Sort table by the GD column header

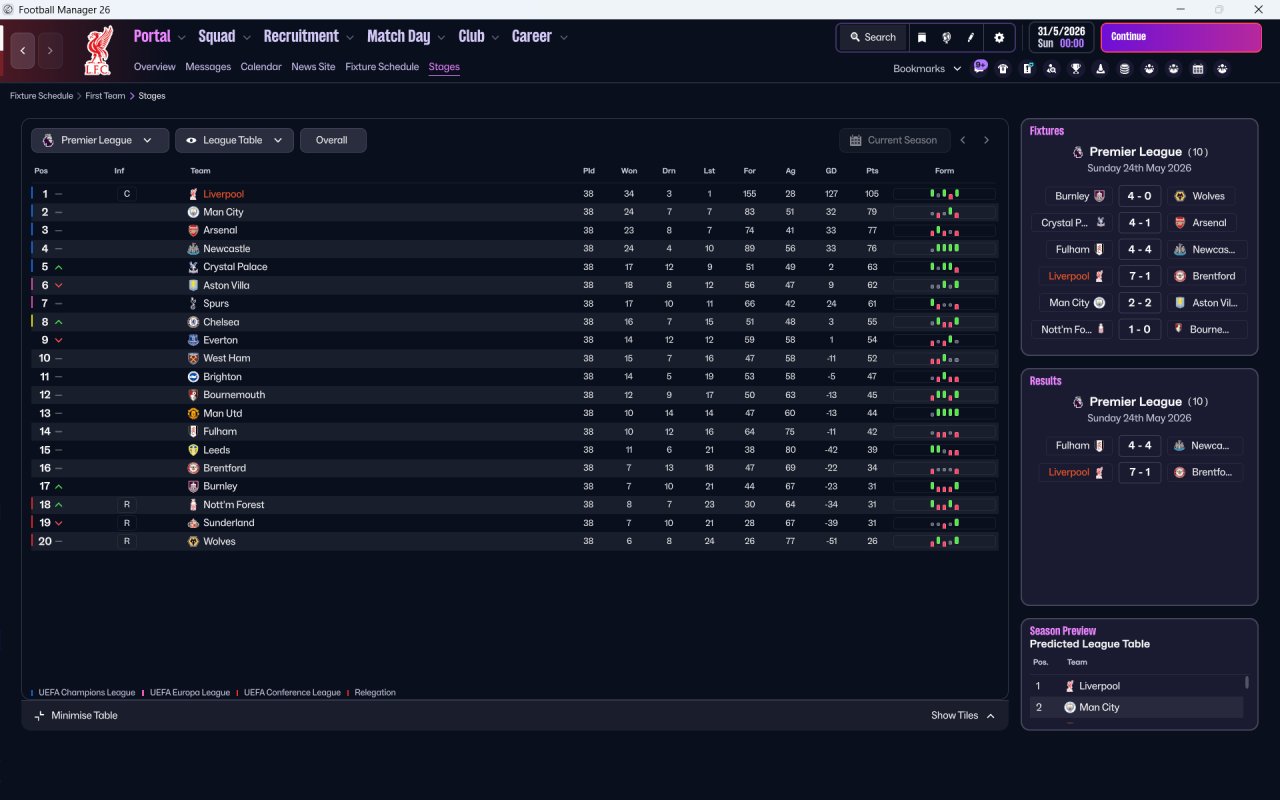pyautogui.click(x=831, y=171)
